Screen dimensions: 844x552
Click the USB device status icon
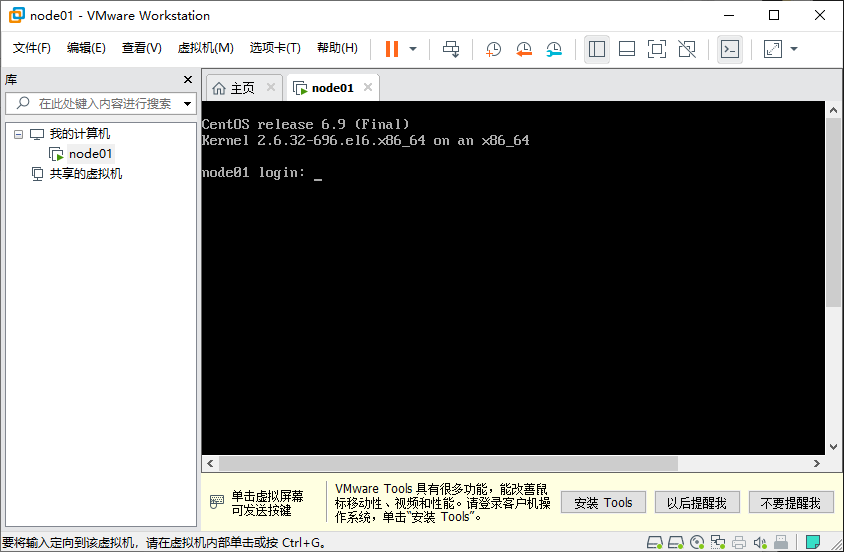tap(781, 542)
